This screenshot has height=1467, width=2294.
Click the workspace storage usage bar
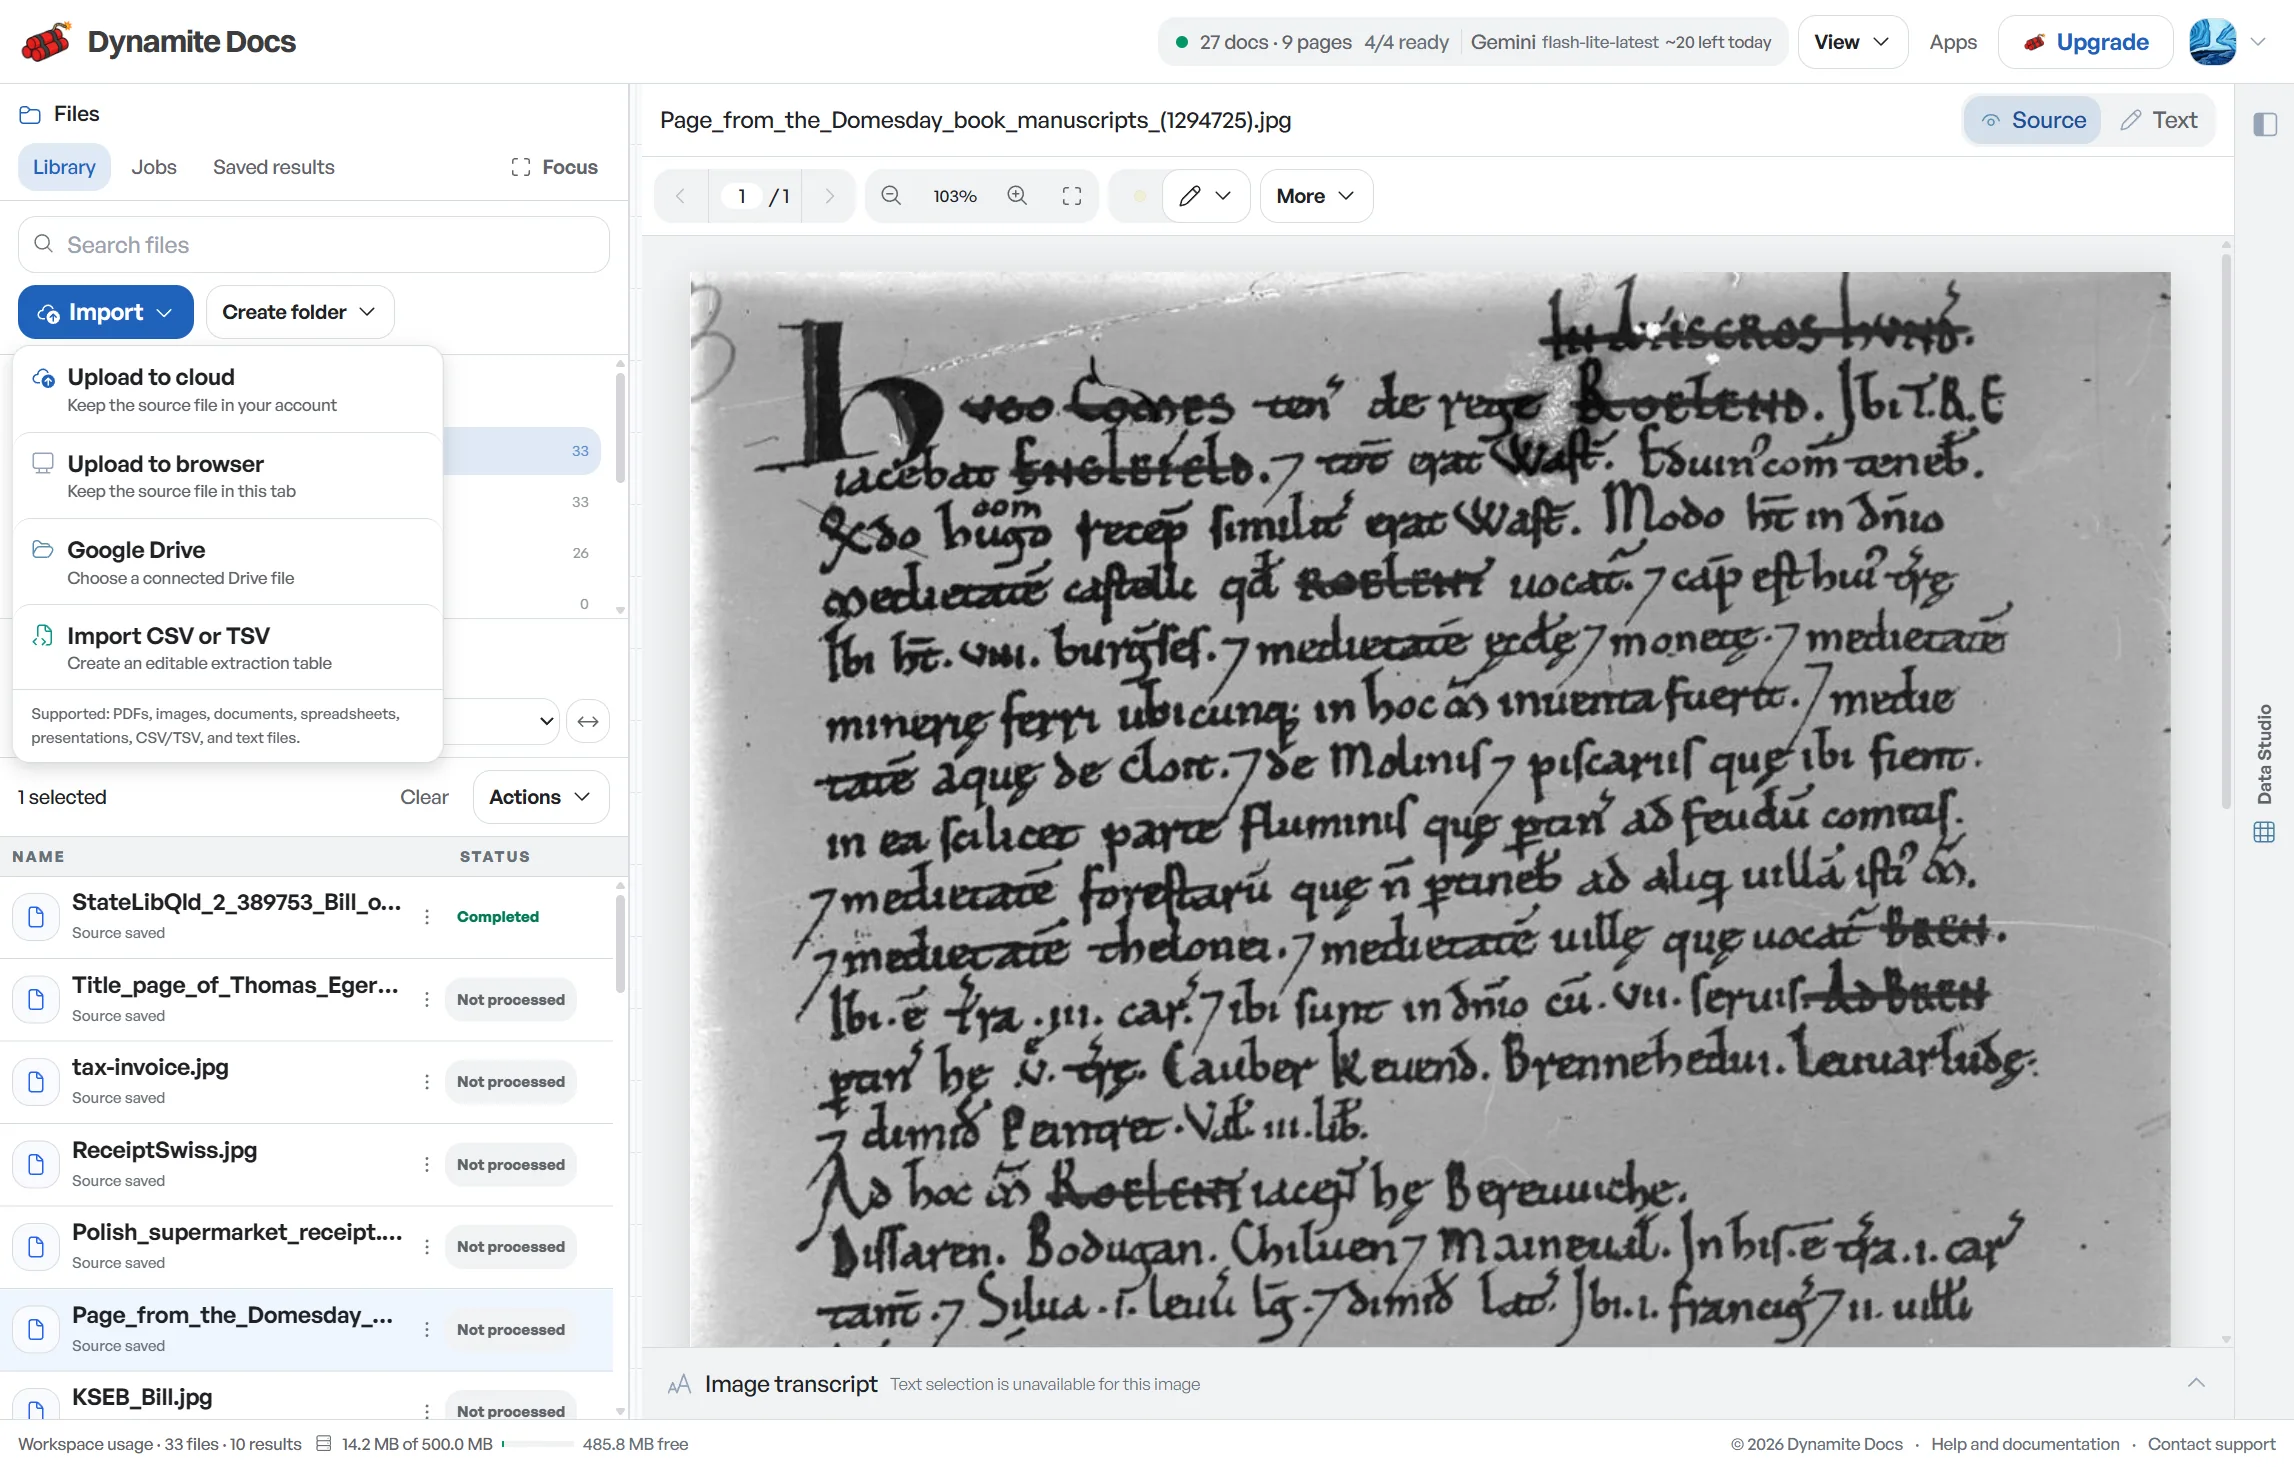(x=538, y=1444)
